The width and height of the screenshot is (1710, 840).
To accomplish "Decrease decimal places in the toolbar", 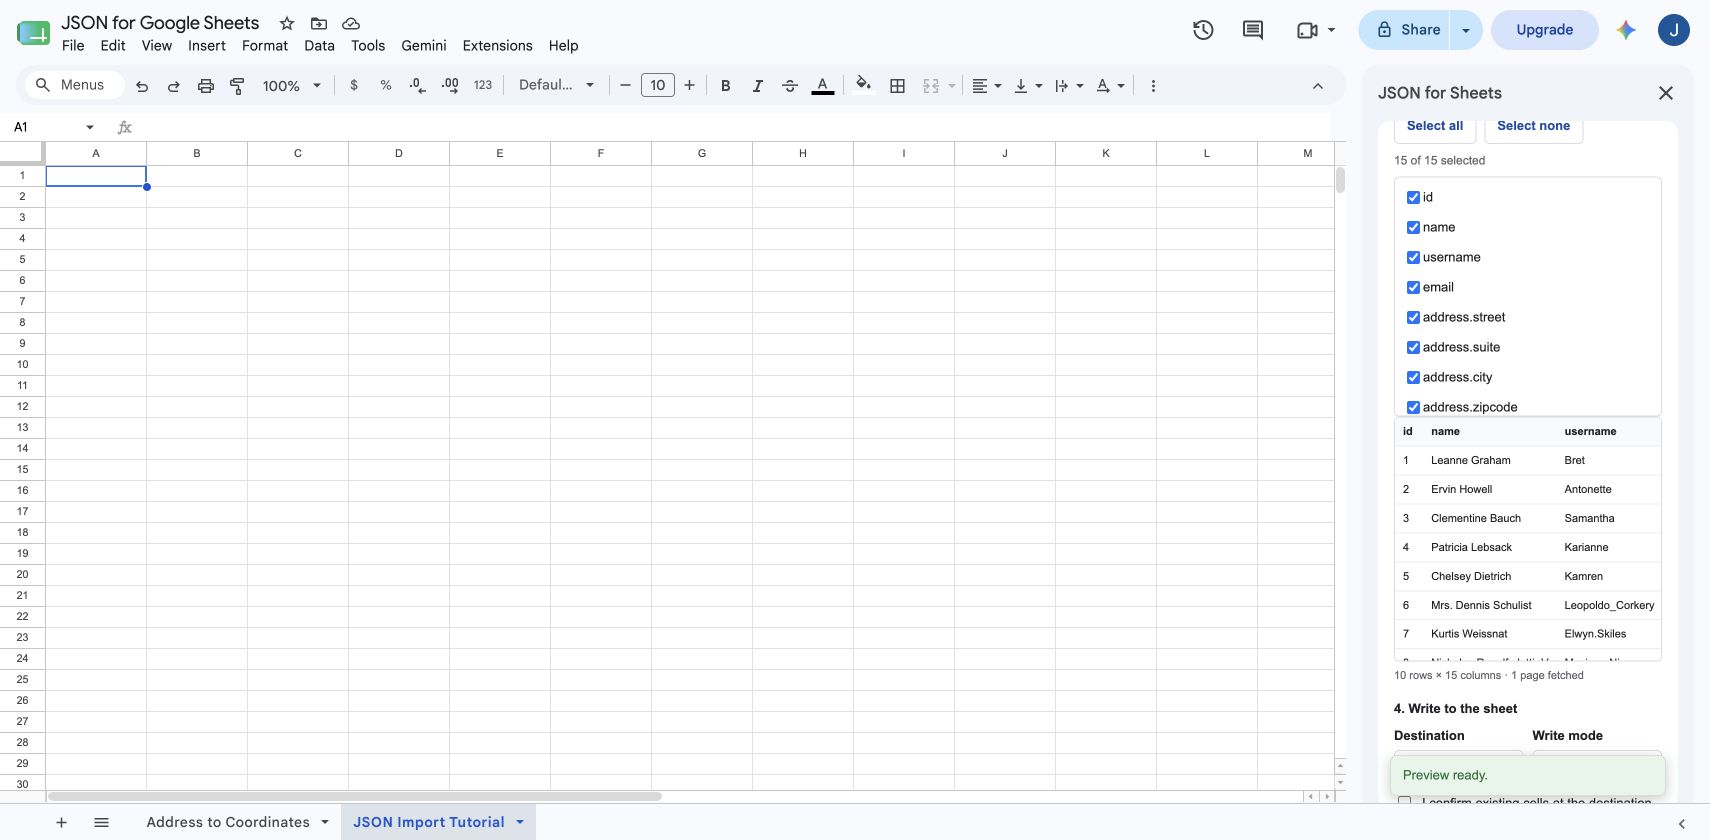I will click(418, 86).
